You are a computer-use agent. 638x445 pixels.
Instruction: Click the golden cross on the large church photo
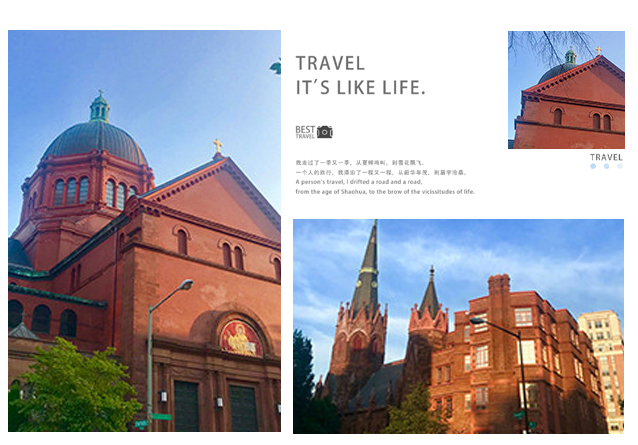click(218, 146)
